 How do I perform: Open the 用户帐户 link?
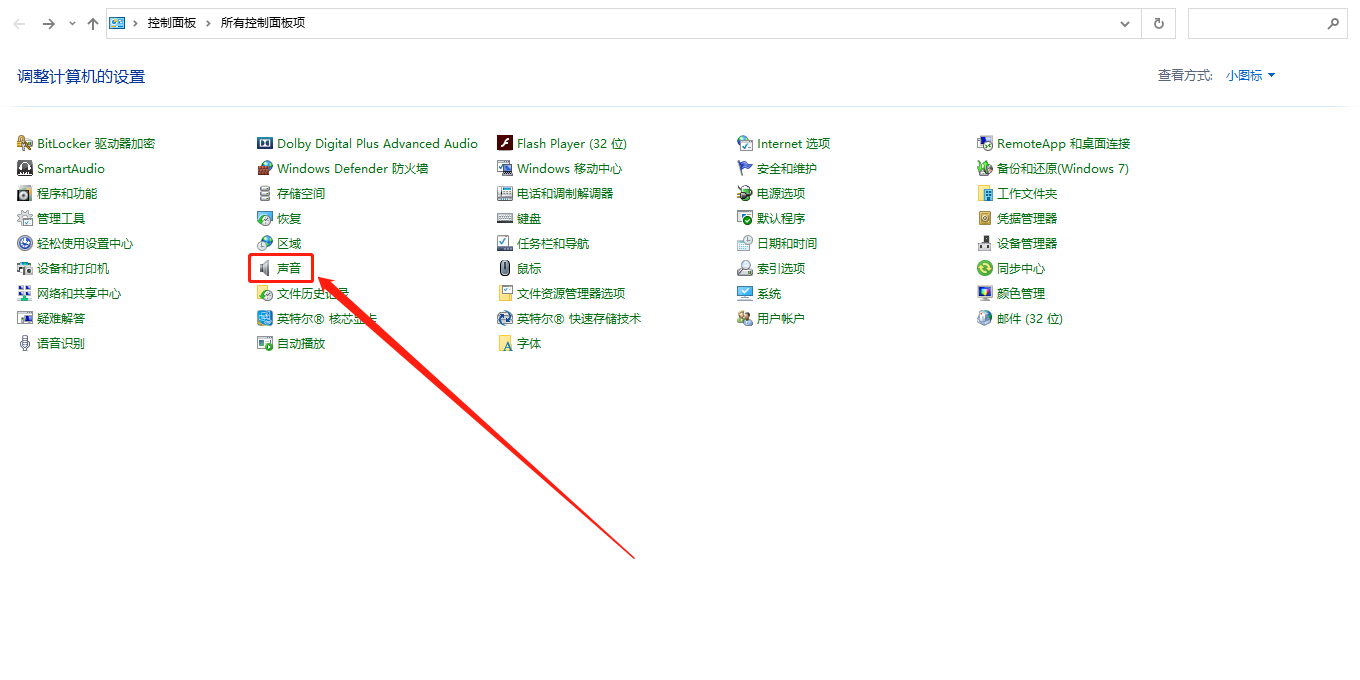pyautogui.click(x=780, y=319)
